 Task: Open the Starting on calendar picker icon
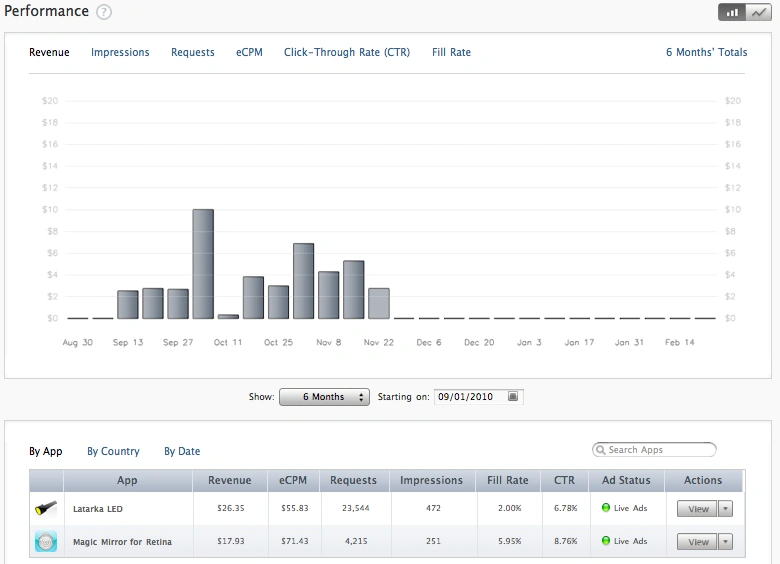[x=513, y=396]
